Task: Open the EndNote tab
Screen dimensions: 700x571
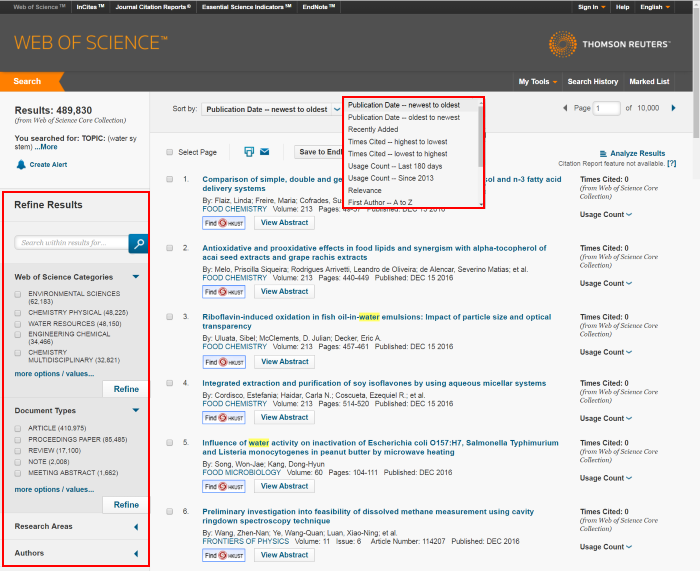Action: [x=318, y=7]
